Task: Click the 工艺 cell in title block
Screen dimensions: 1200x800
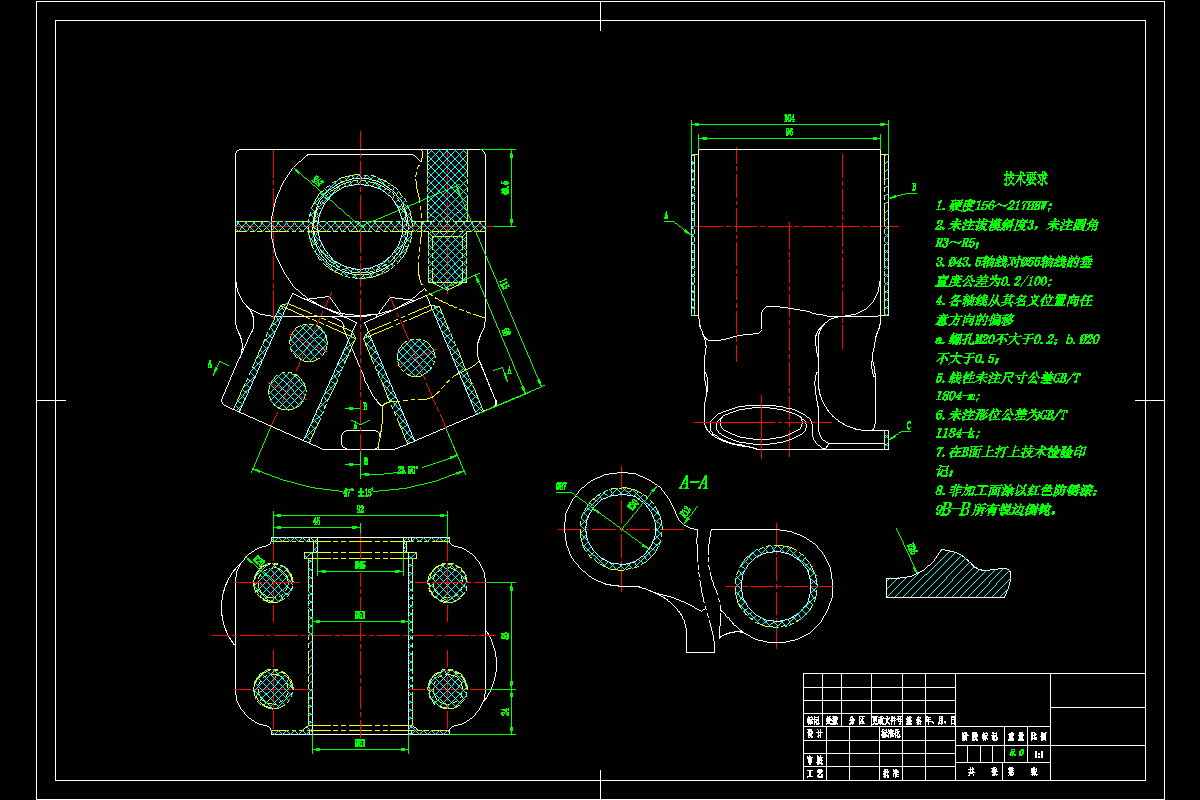Action: [815, 773]
